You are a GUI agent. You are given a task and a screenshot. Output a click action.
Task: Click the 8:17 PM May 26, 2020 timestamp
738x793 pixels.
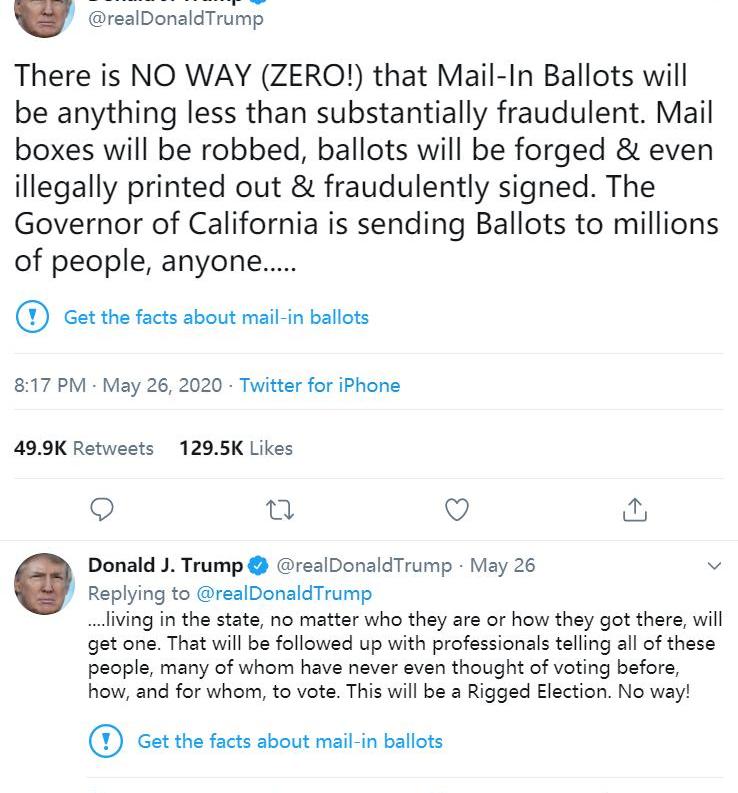click(118, 385)
